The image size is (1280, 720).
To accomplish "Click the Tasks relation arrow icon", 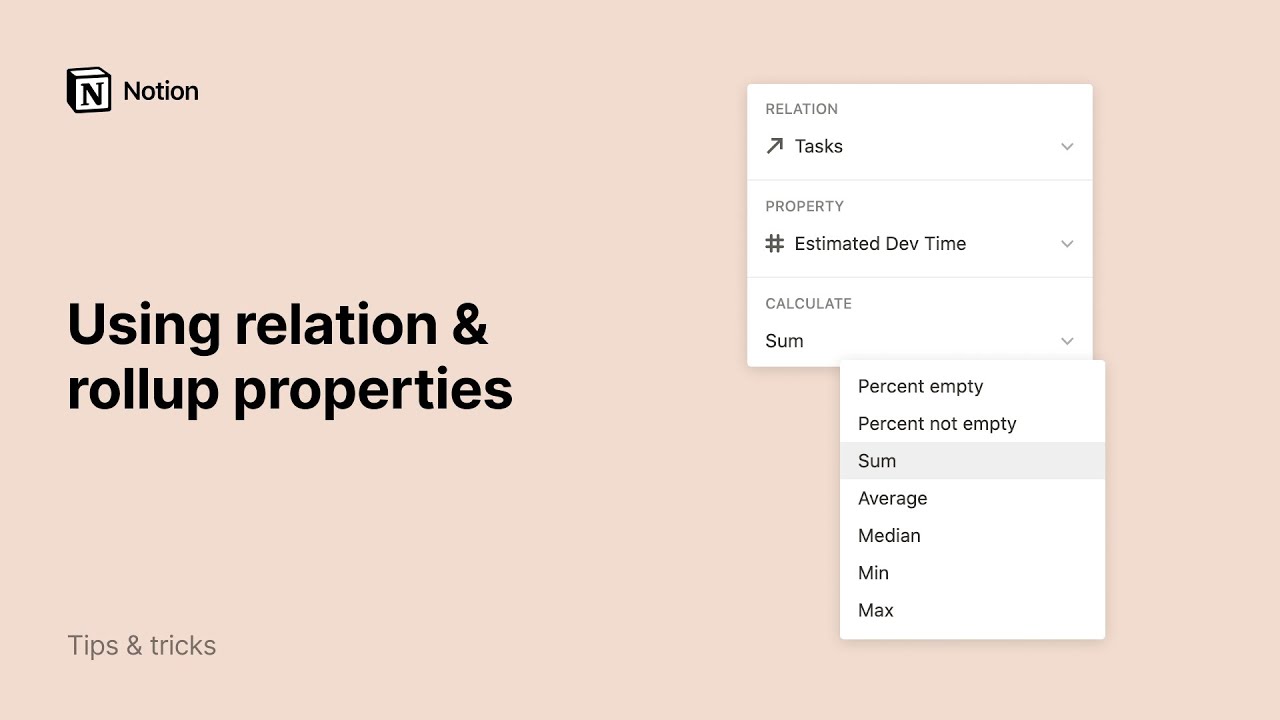I will click(774, 146).
